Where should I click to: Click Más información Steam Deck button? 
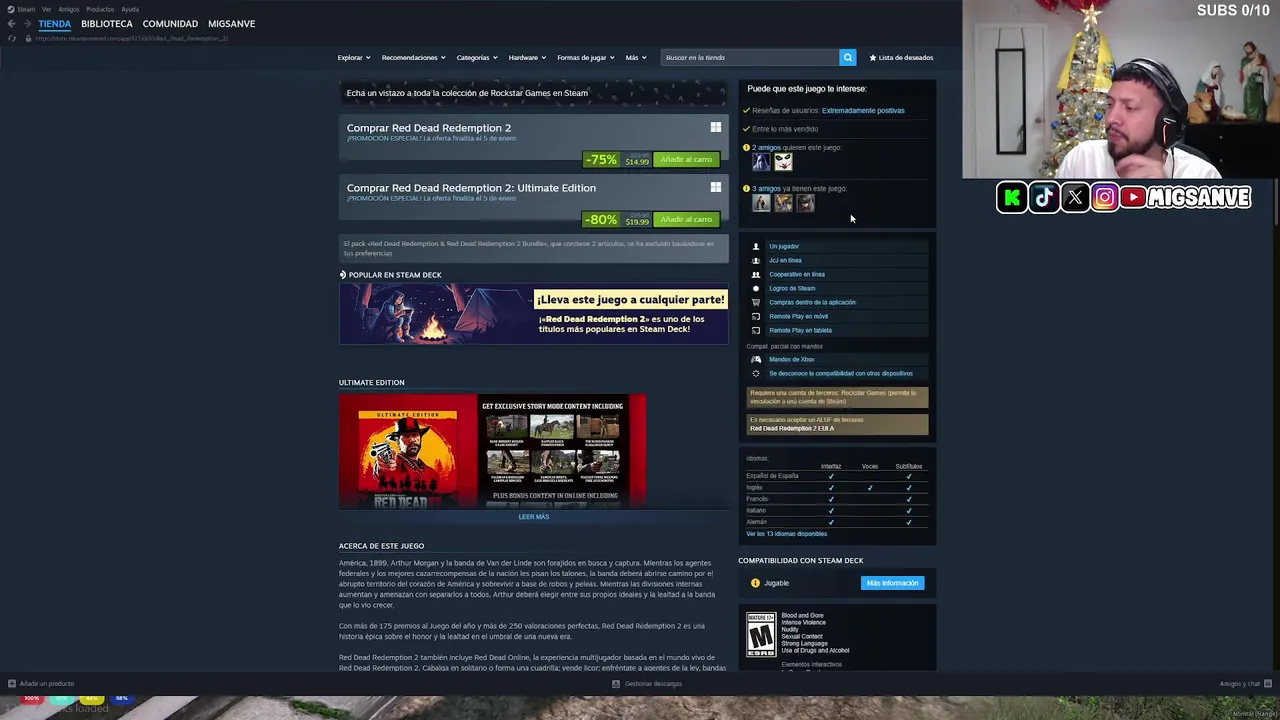(892, 583)
